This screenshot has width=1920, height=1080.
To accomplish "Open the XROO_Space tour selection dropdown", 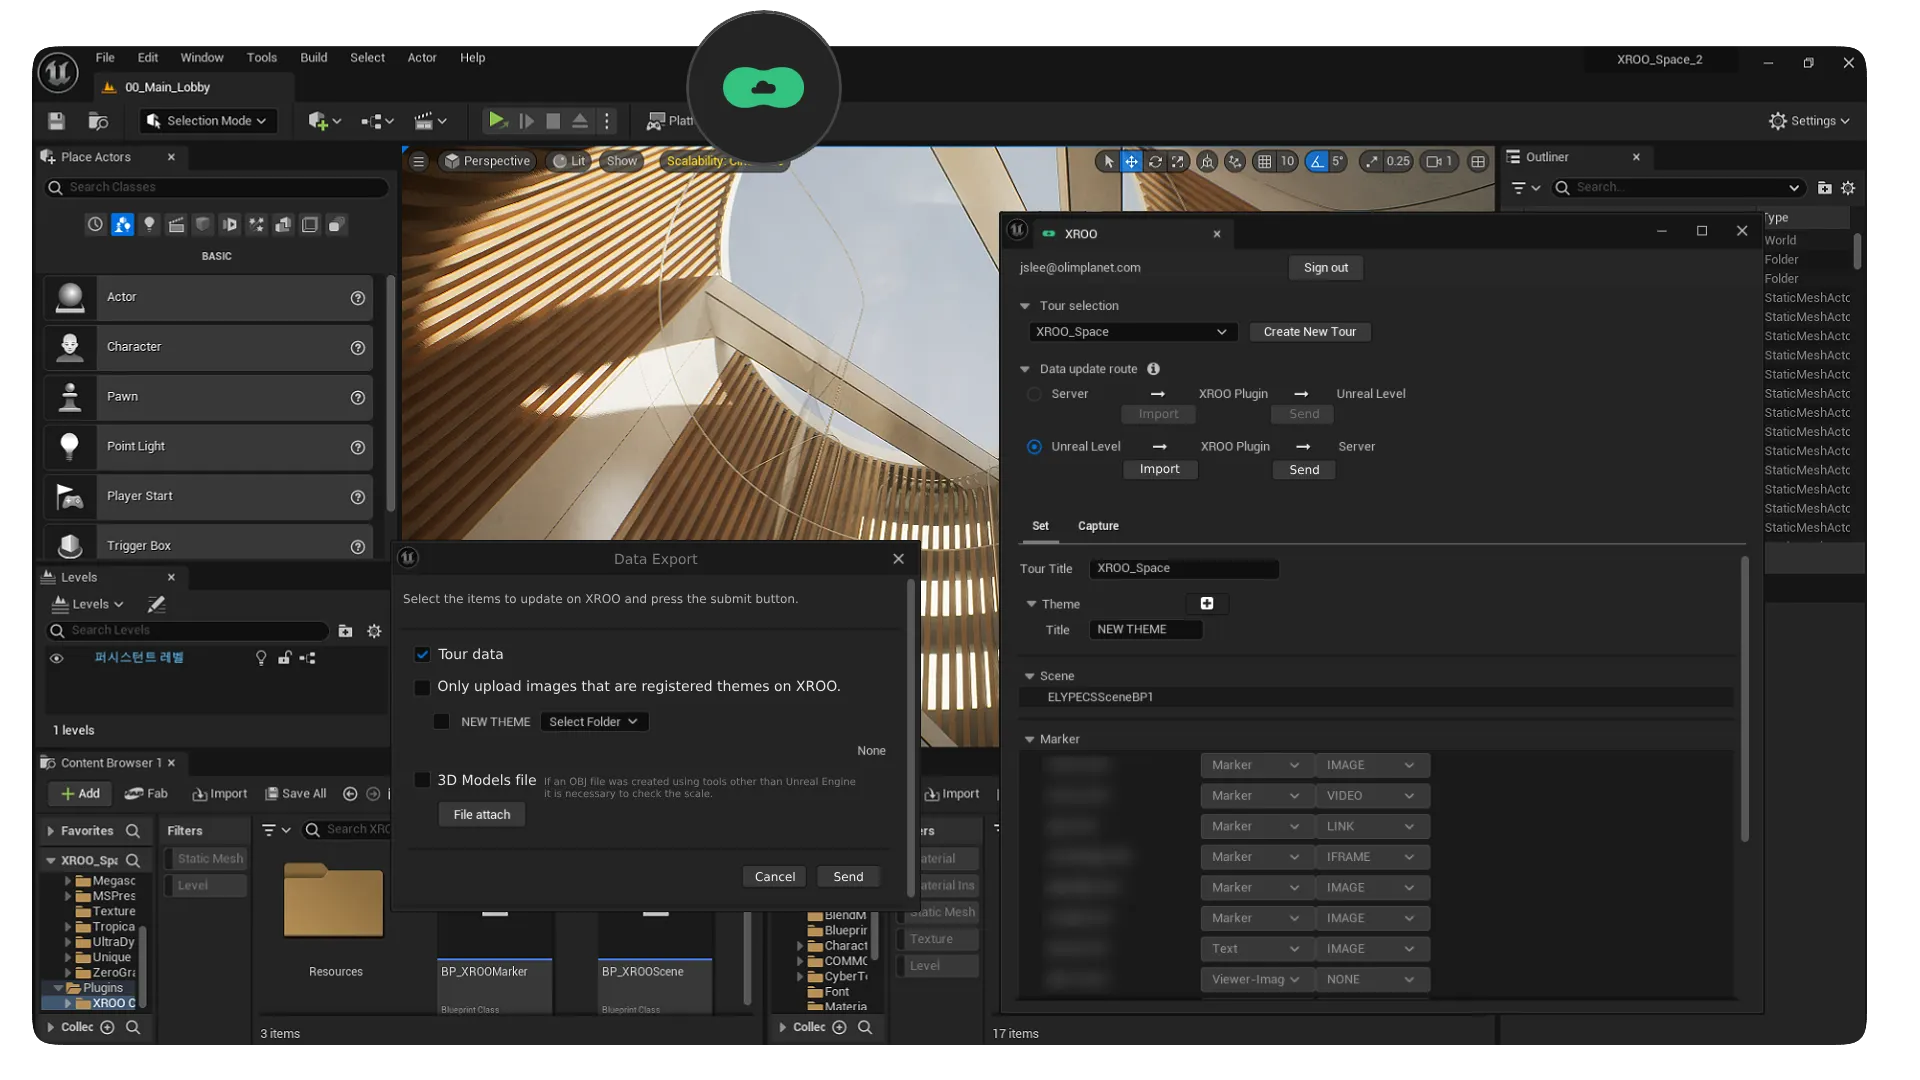I will coord(1131,332).
